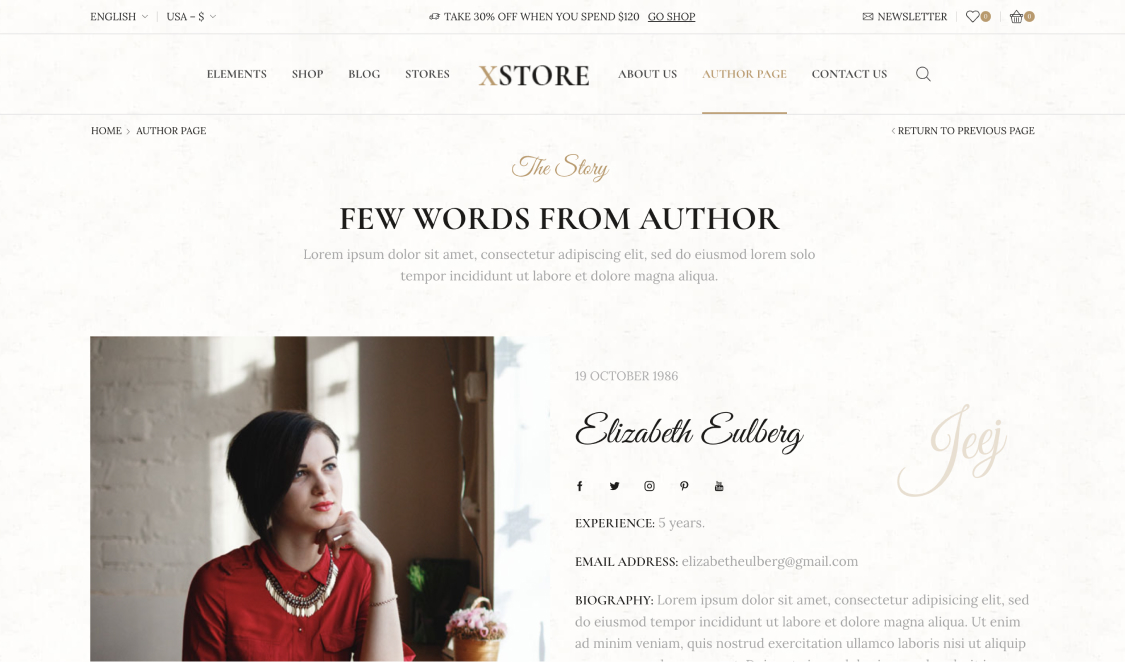
Task: Expand the English language dropdown
Action: coord(119,16)
